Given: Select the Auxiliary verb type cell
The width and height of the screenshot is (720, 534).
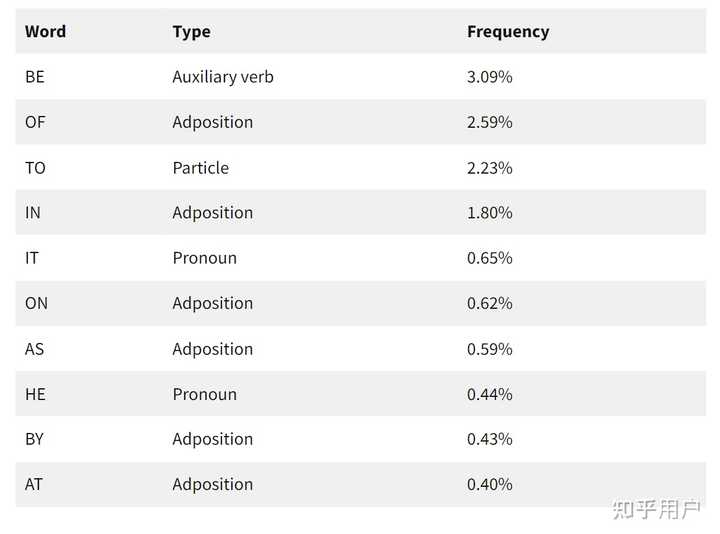Looking at the screenshot, I should tap(223, 77).
